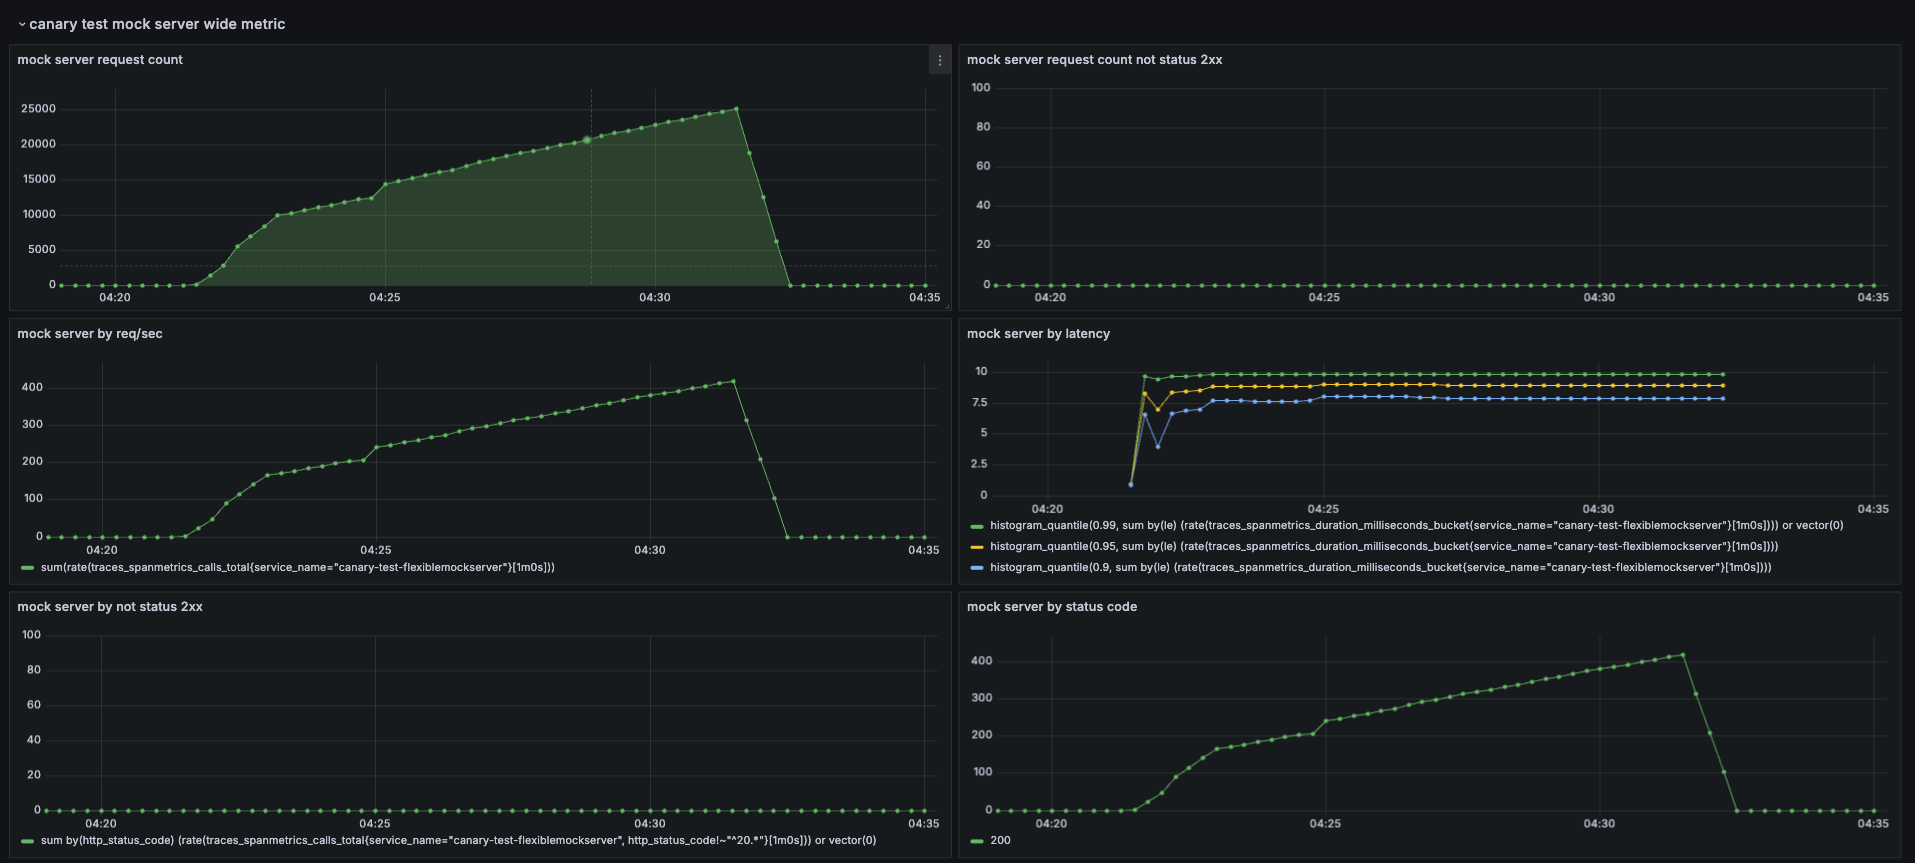Click the 400 y-axis label in req/sec panel
This screenshot has height=863, width=1915.
[x=32, y=388]
